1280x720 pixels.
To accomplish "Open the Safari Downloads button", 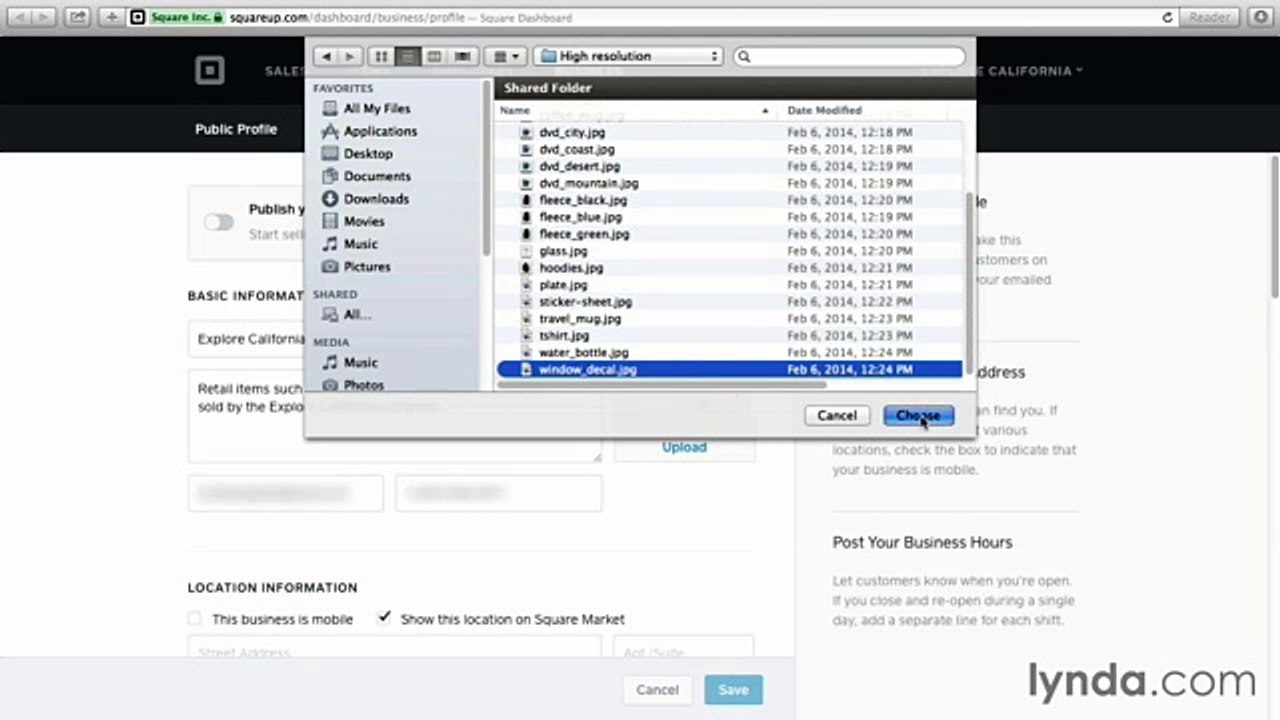I will 1259,17.
